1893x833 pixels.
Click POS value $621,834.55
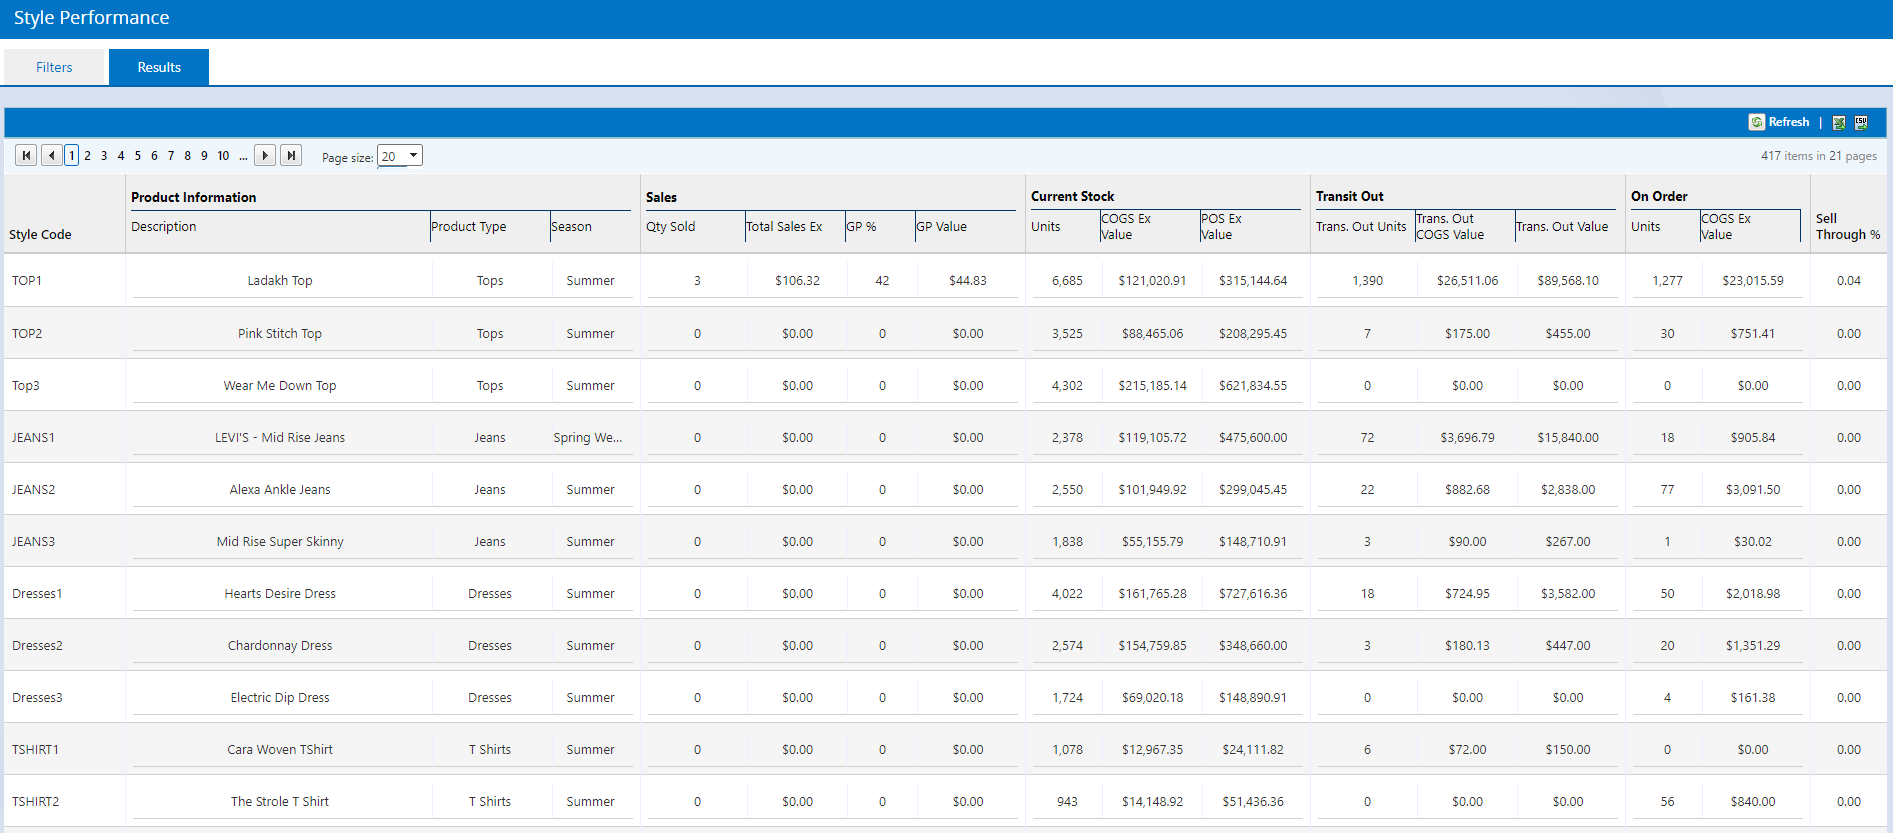point(1253,386)
